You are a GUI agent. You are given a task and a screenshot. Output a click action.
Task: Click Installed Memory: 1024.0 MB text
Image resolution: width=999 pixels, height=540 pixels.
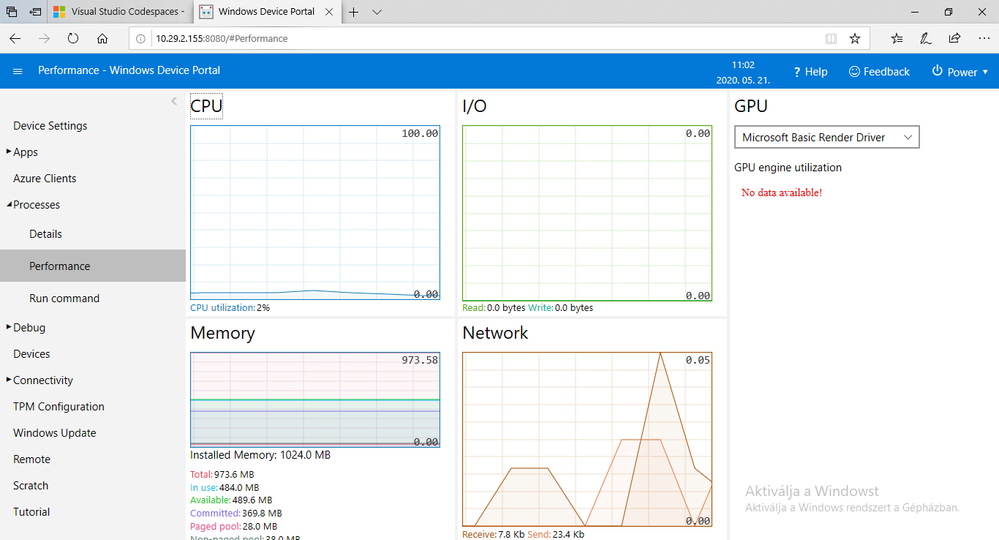point(260,455)
